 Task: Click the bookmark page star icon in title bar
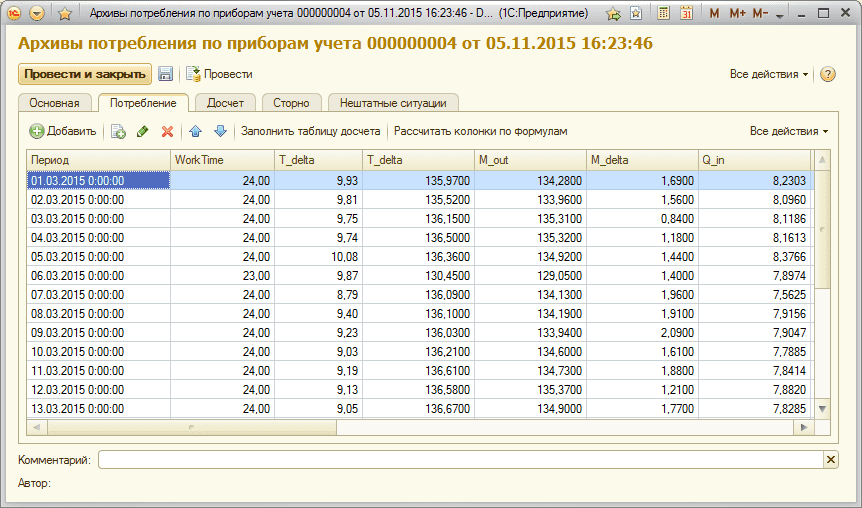(x=636, y=13)
